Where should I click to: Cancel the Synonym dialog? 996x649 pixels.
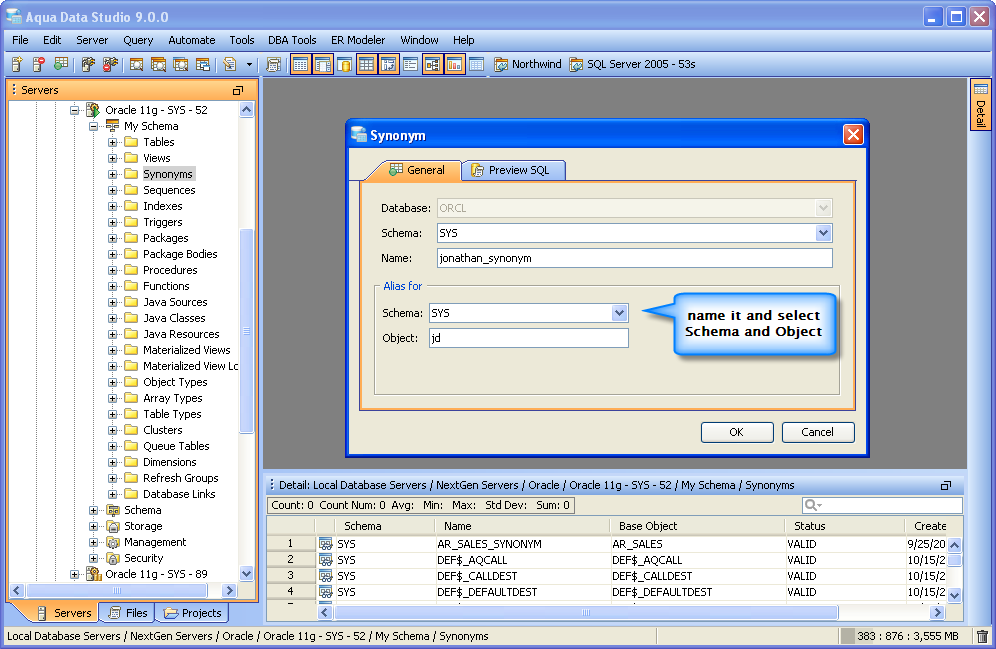tap(817, 432)
